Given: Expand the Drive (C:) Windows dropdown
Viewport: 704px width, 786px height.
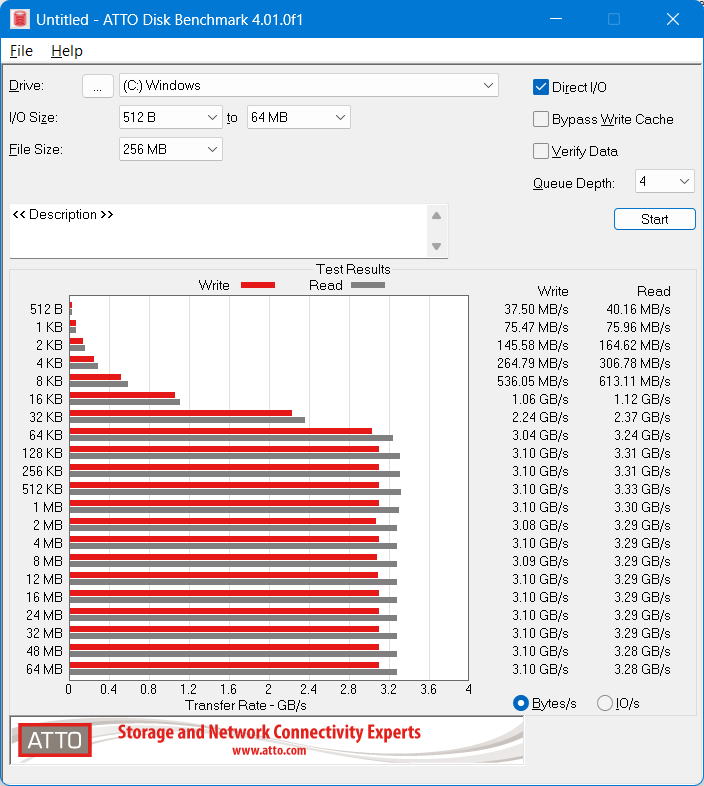Looking at the screenshot, I should pyautogui.click(x=308, y=85).
